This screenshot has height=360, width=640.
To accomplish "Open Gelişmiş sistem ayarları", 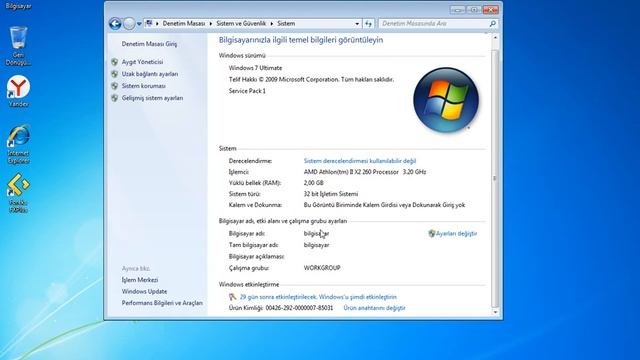I will (152, 98).
